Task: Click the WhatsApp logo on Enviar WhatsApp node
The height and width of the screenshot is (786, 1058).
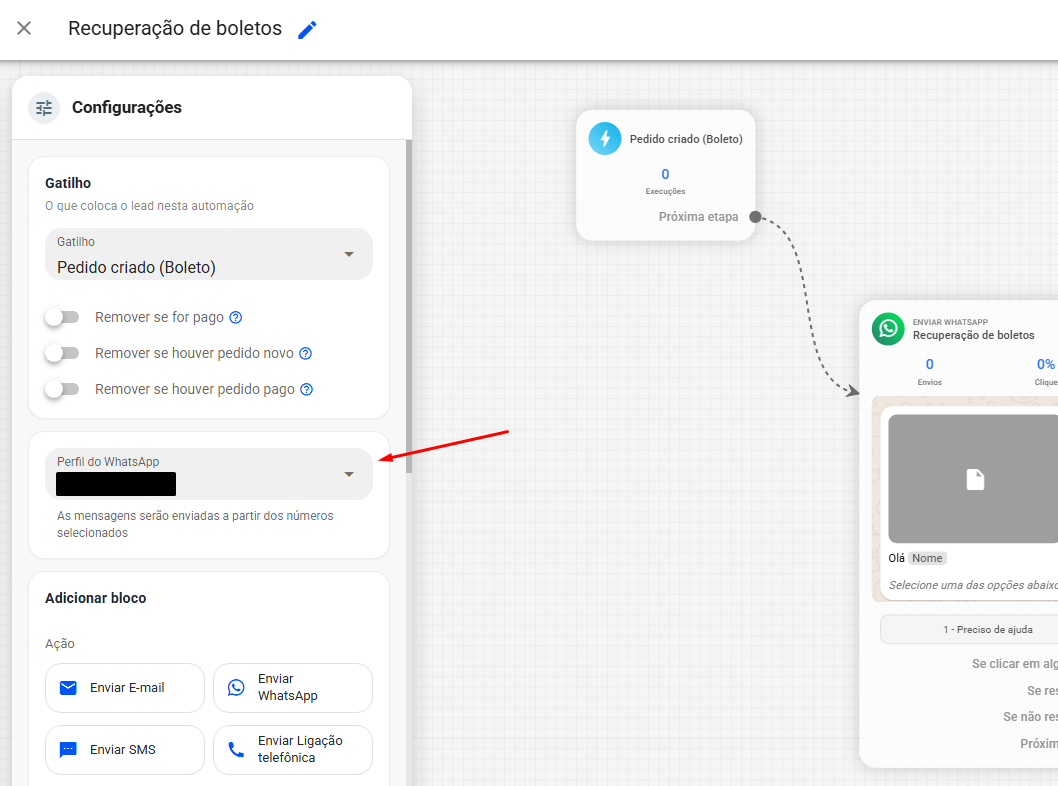Action: pyautogui.click(x=888, y=329)
